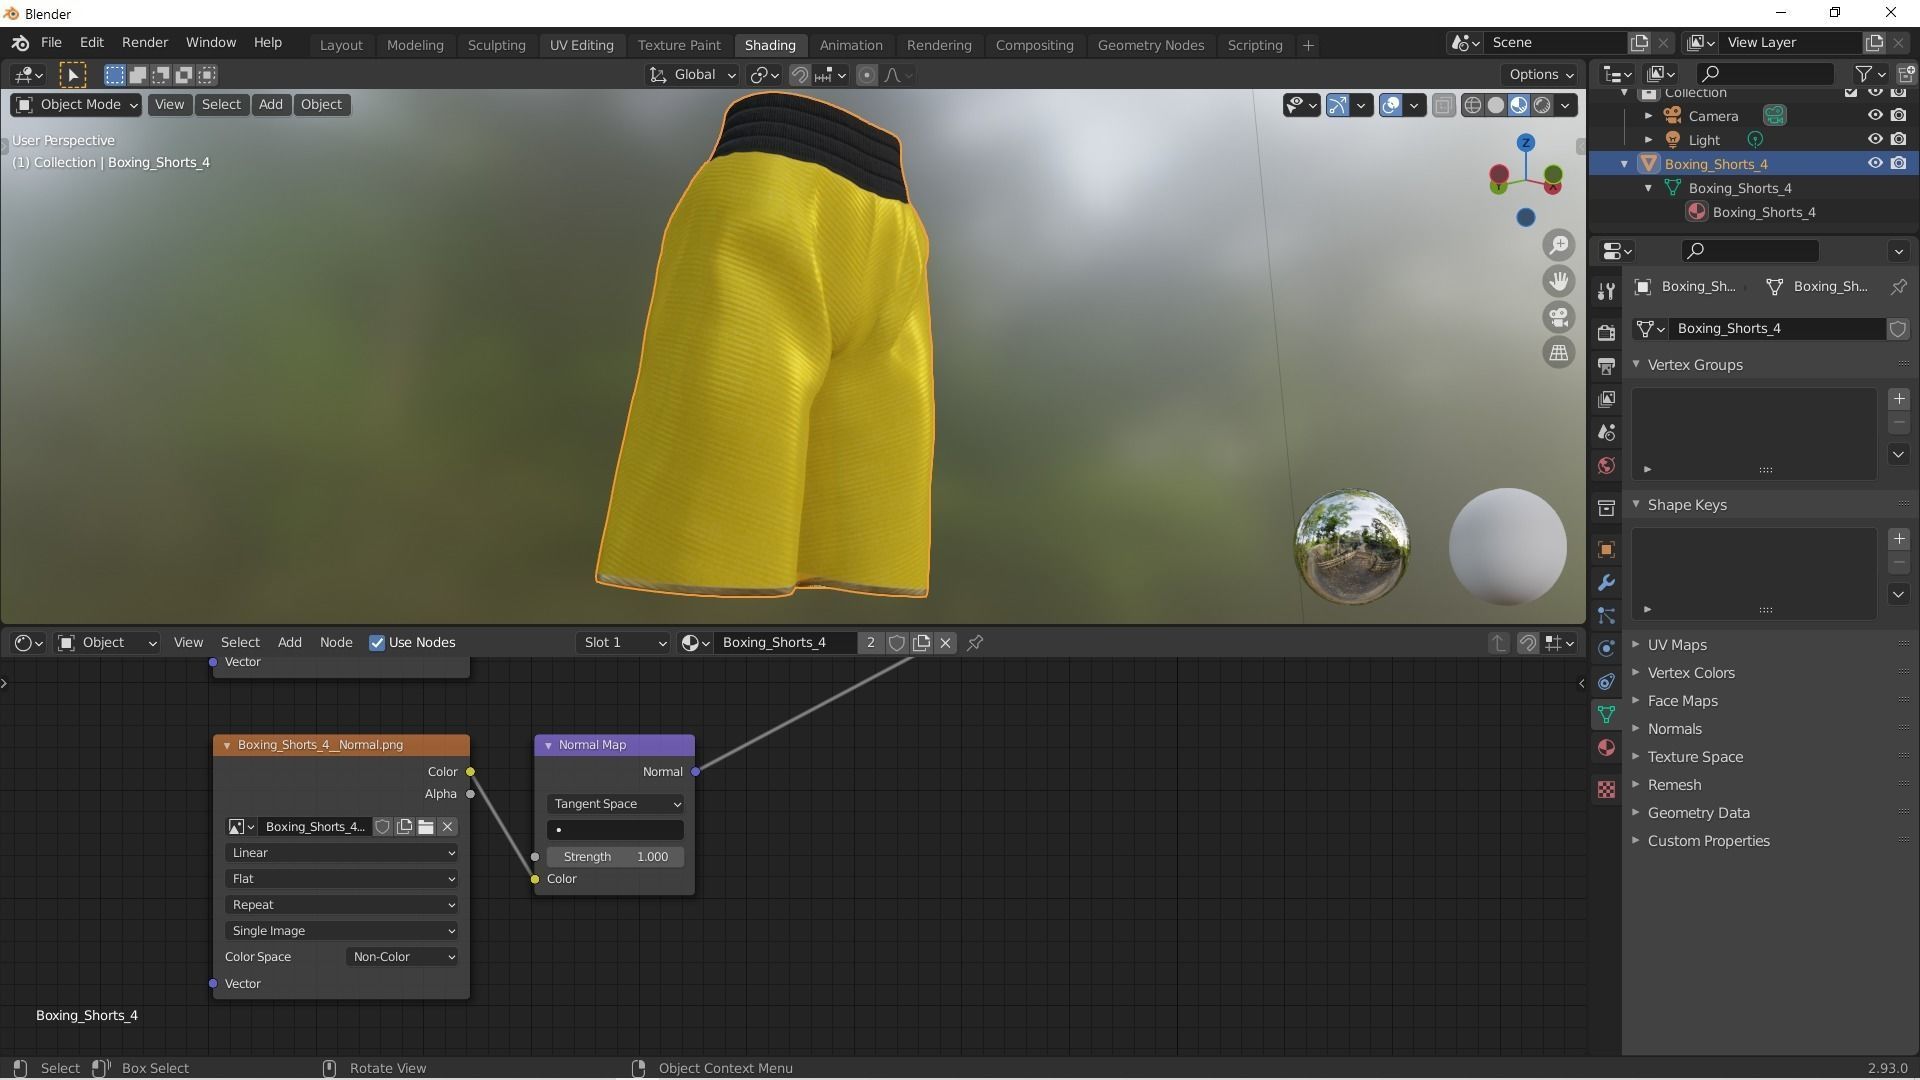Switch to the UV Editing workspace tab
This screenshot has width=1920, height=1080.
(x=581, y=45)
